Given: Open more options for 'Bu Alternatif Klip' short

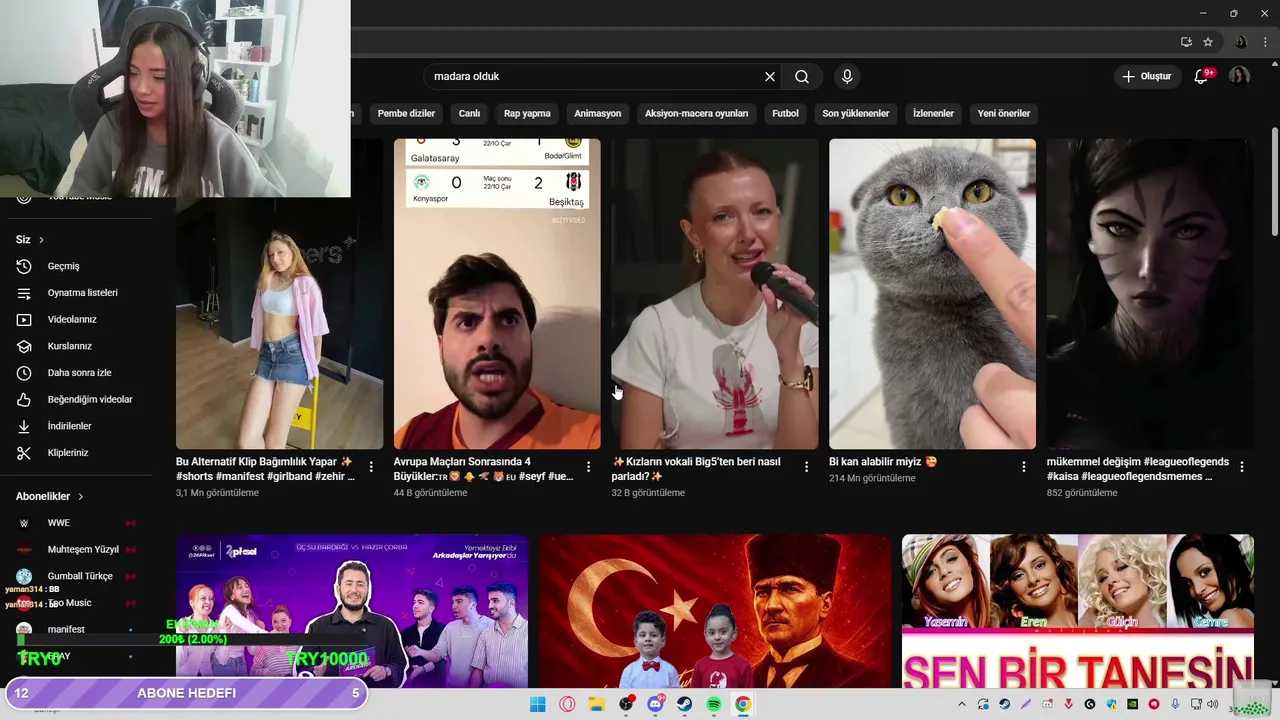Looking at the screenshot, I should (x=371, y=467).
